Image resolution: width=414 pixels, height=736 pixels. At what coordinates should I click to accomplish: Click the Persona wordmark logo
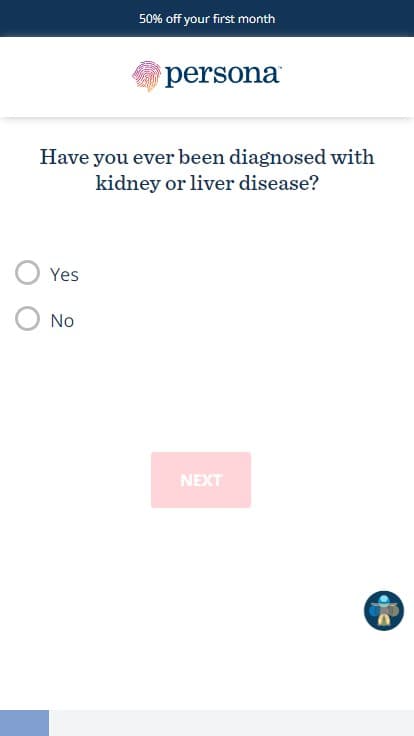[223, 76]
